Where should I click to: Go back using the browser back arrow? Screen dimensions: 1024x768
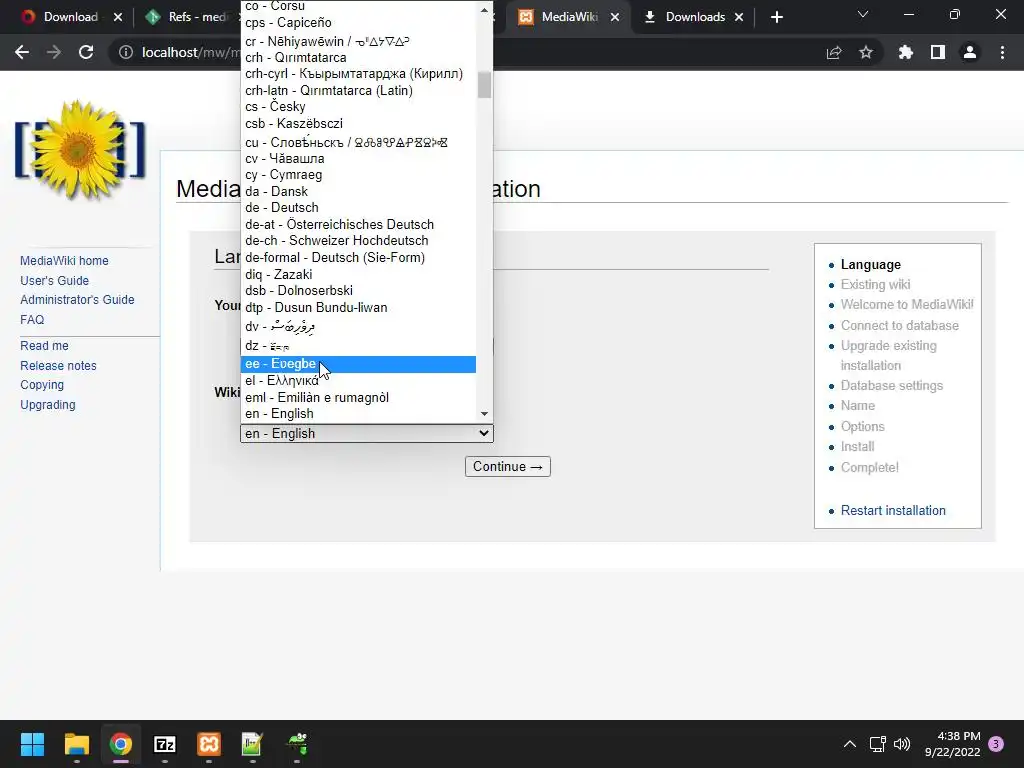(22, 52)
